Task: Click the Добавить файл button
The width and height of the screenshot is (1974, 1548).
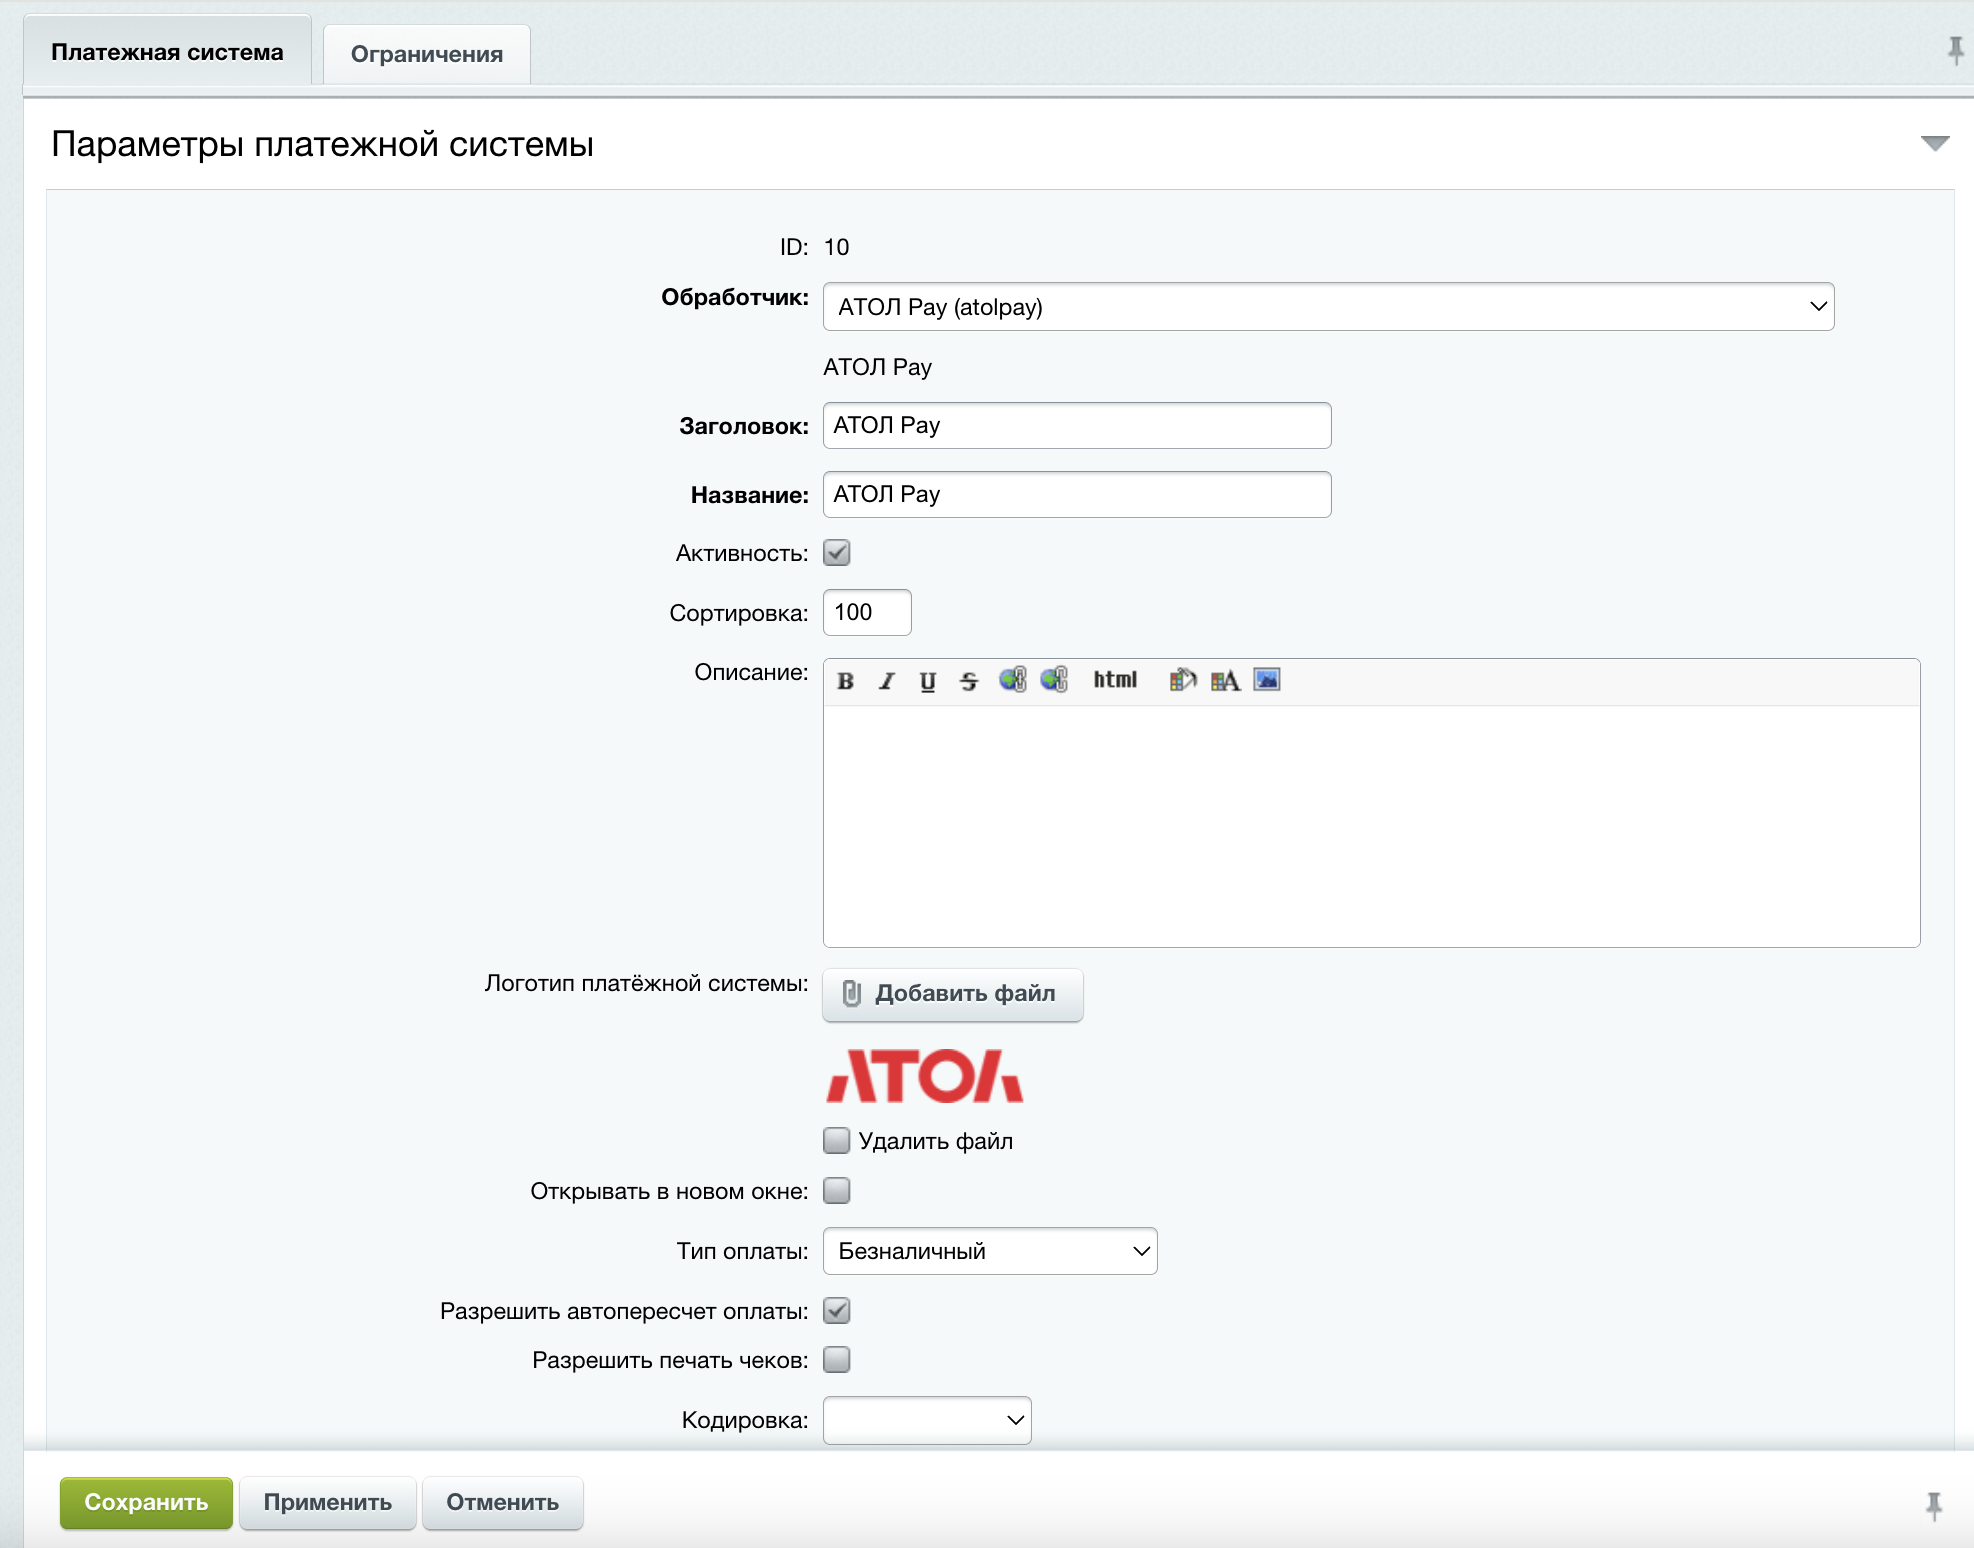Action: click(952, 994)
